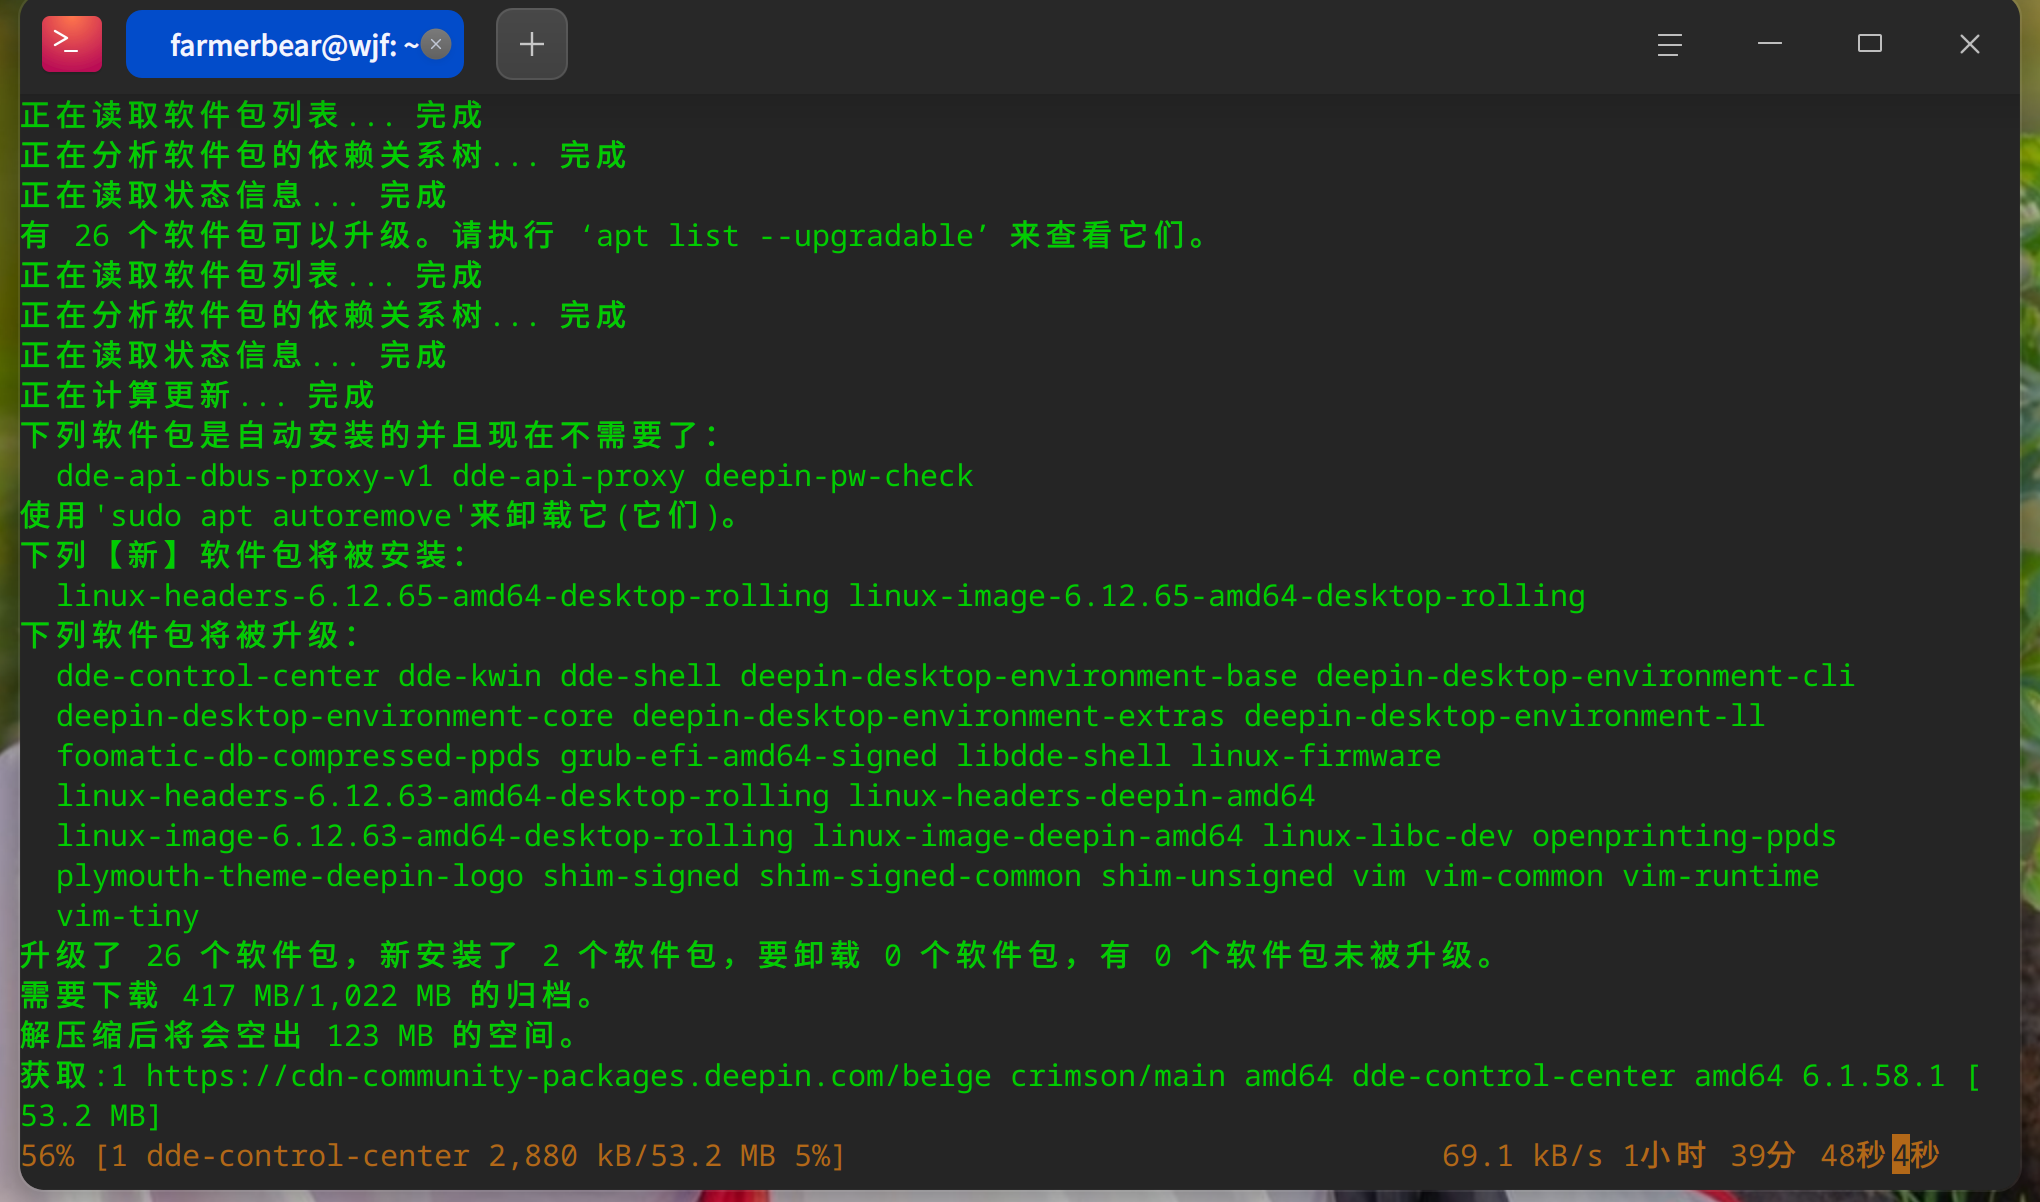Viewport: 2040px width, 1202px height.
Task: Click the highlighted cursor block in status line
Action: point(1900,1155)
